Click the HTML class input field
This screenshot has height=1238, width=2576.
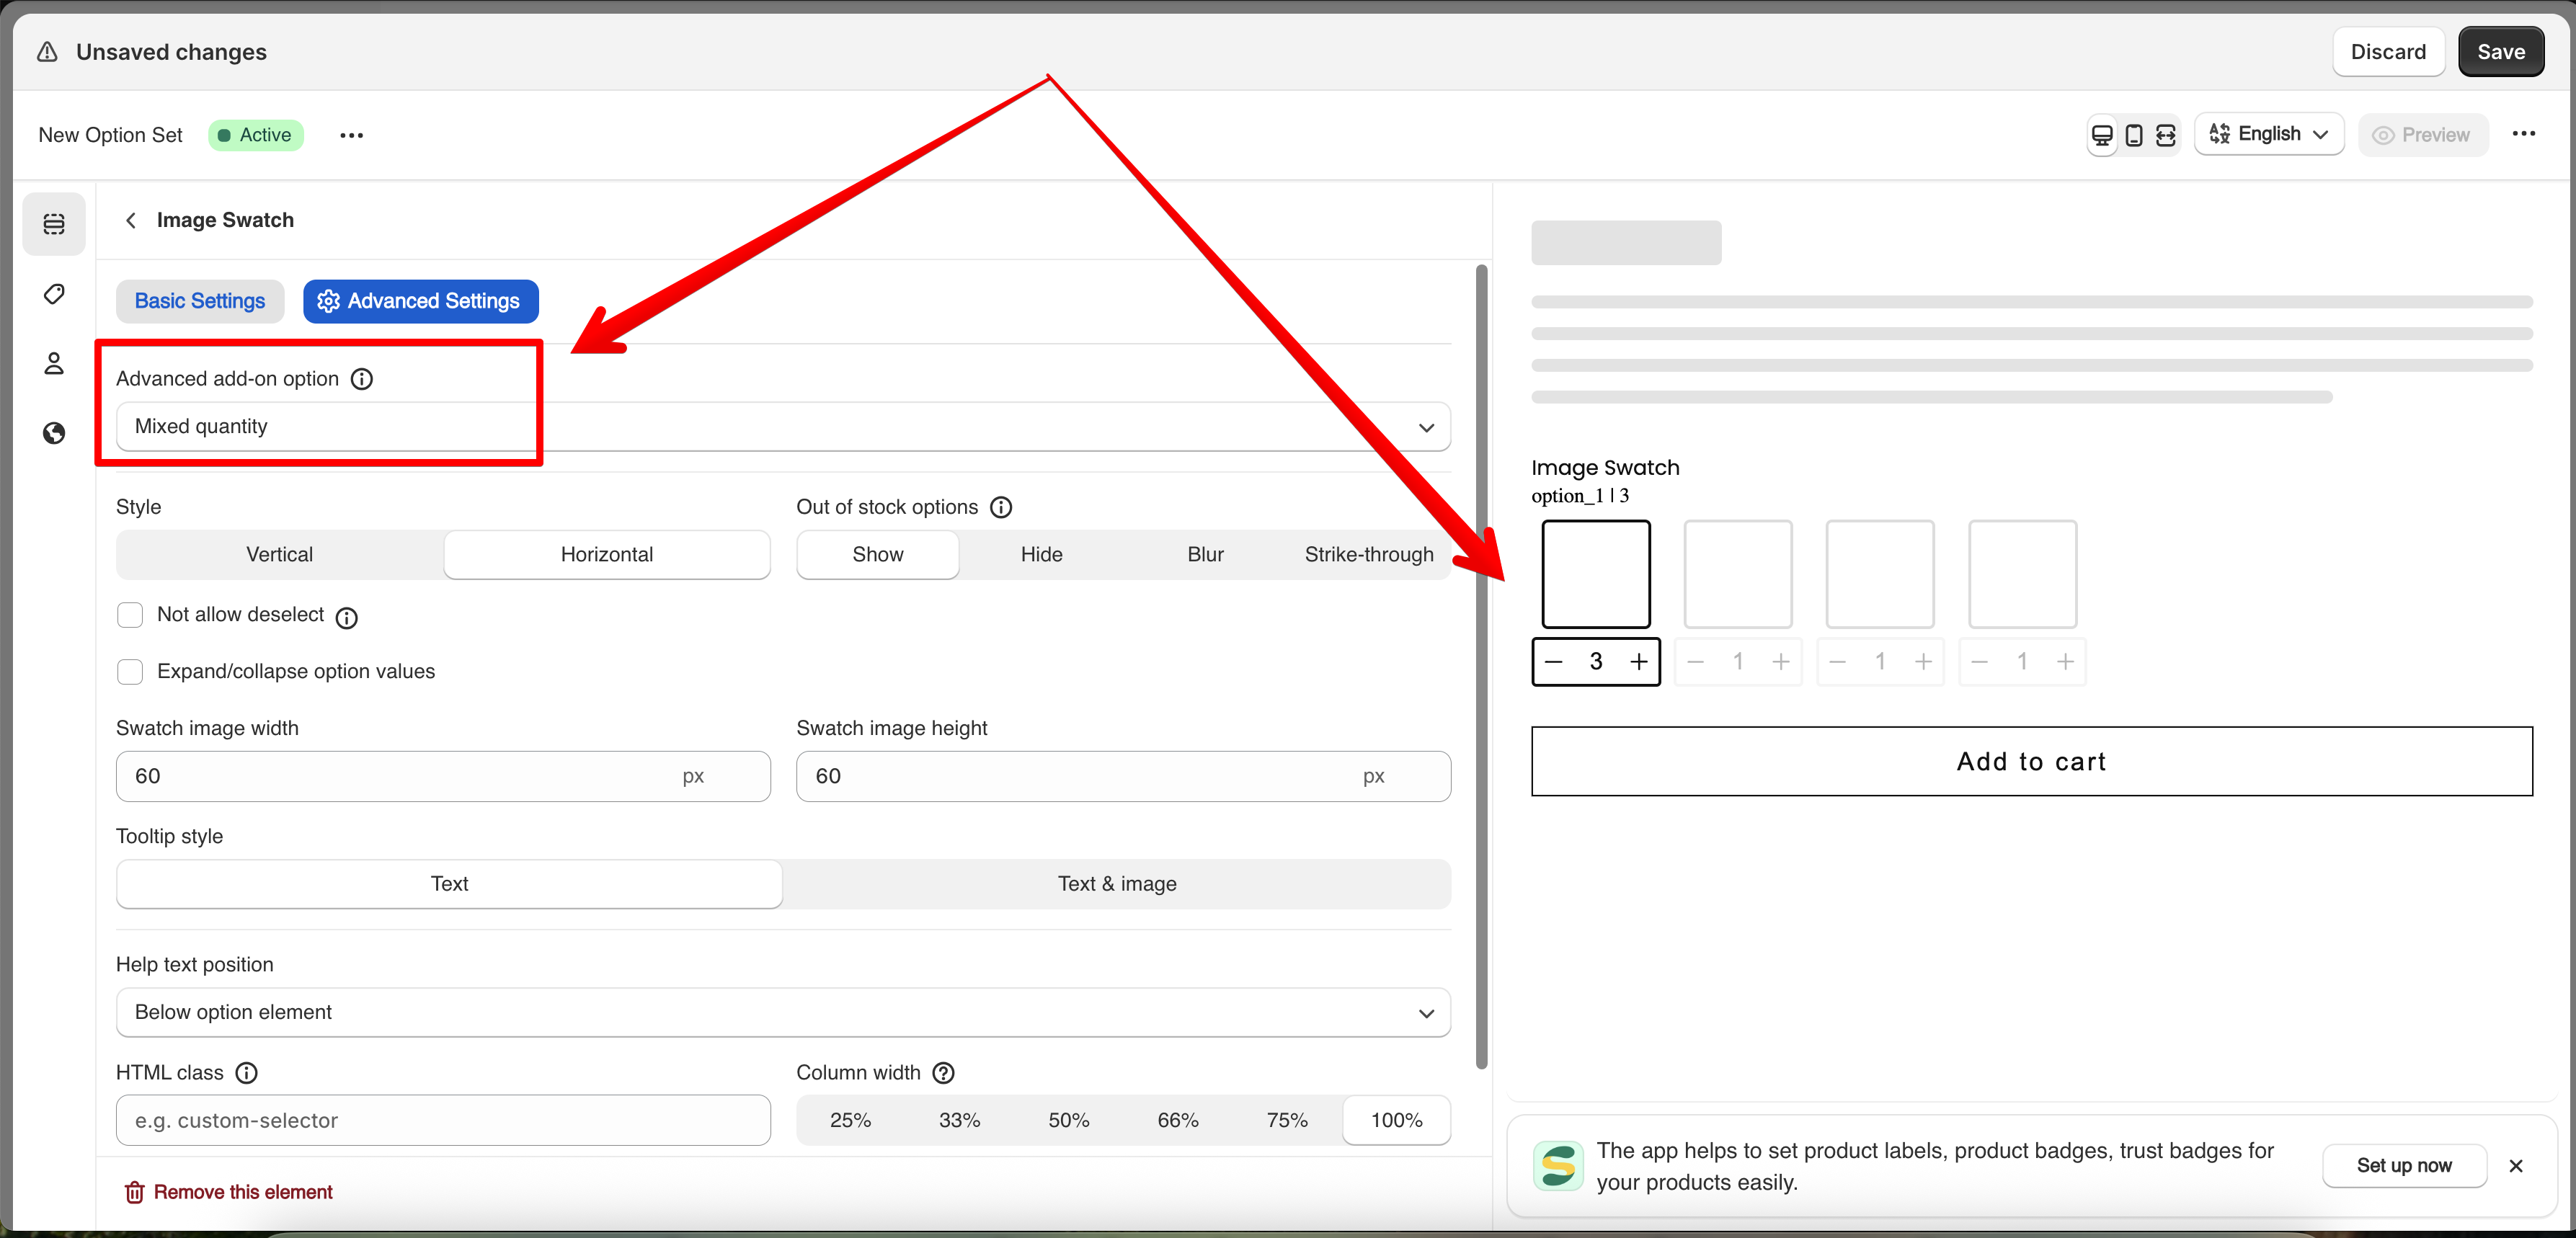(443, 1120)
